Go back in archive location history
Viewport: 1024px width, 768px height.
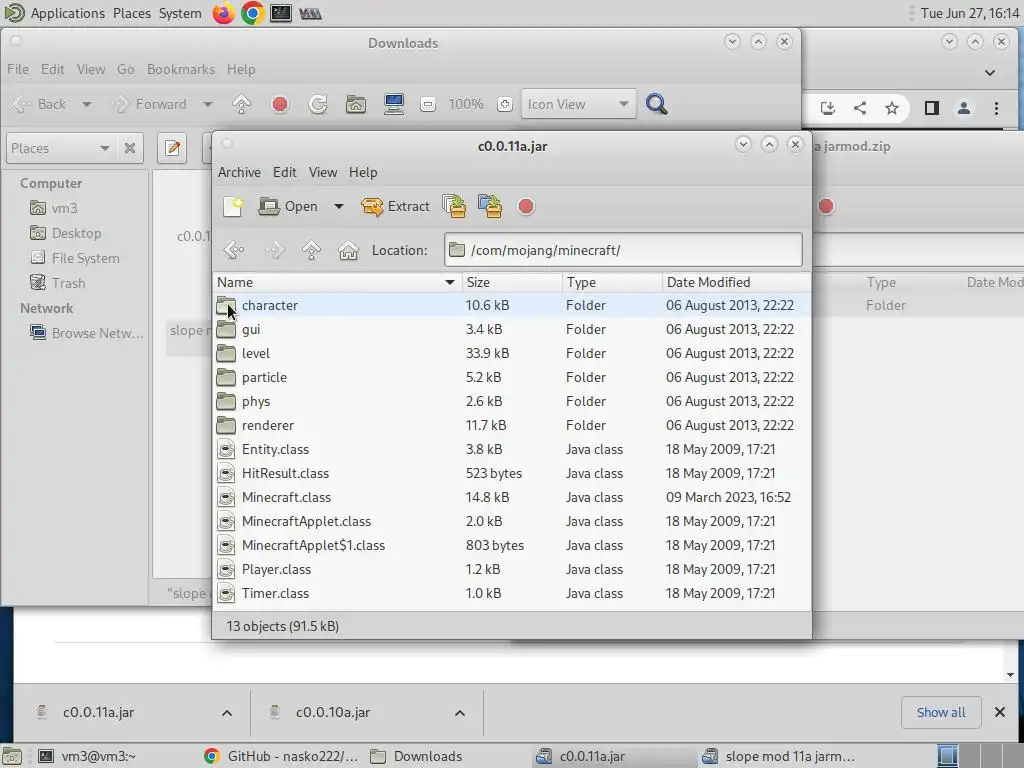click(x=234, y=250)
